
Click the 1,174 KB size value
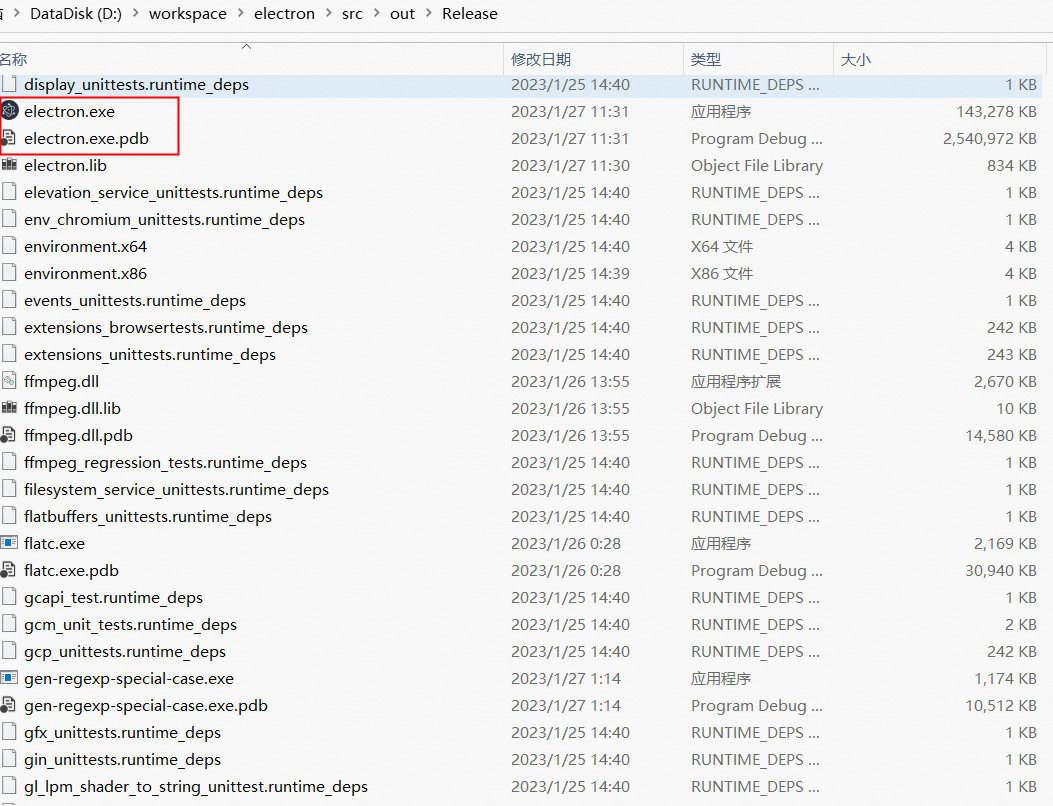coord(1006,678)
